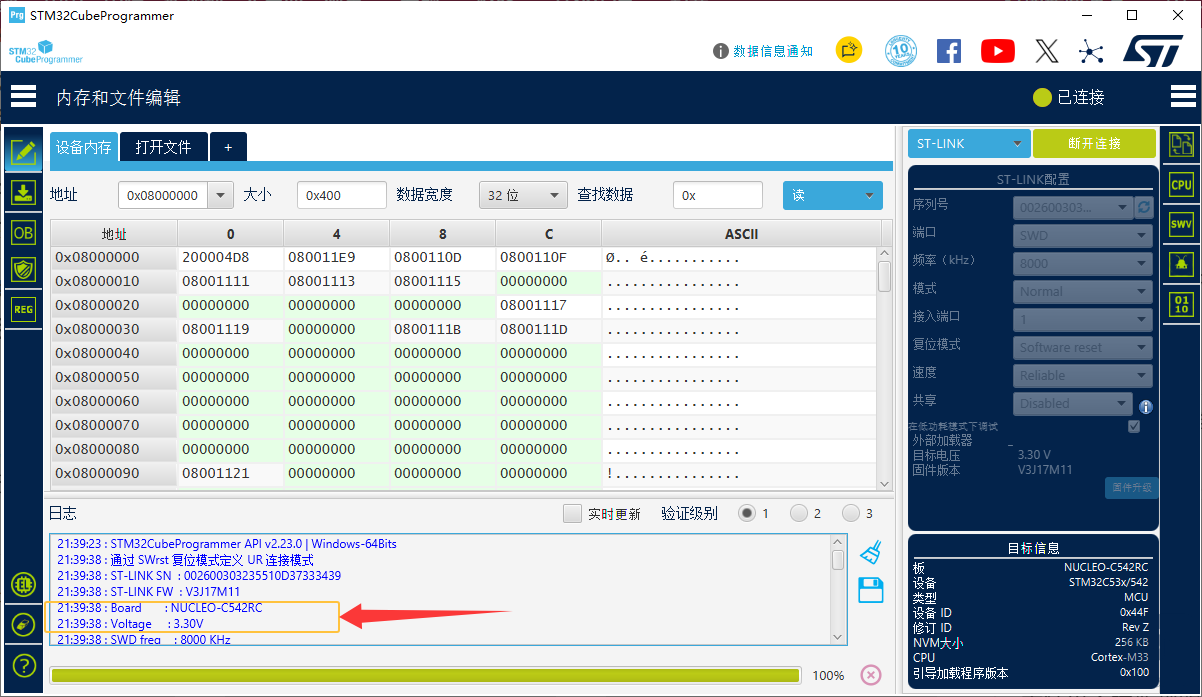Expand the Read button dropdown arrow
The height and width of the screenshot is (697, 1202).
click(869, 195)
